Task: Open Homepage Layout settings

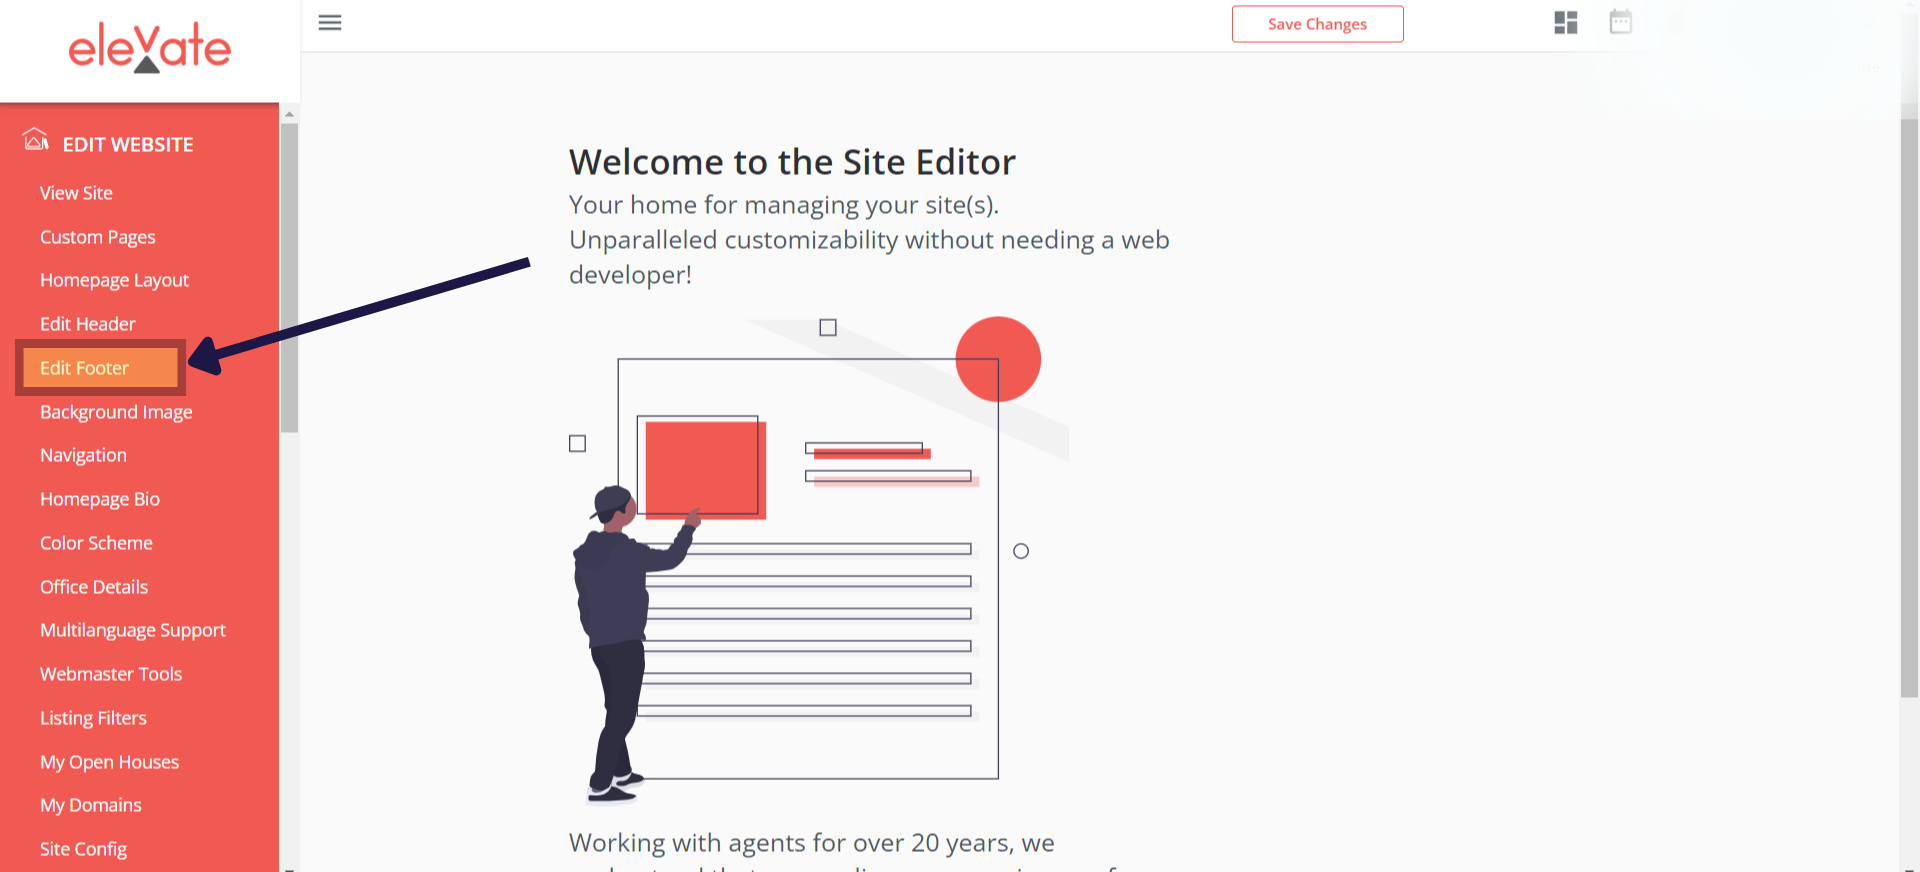Action: coord(114,280)
